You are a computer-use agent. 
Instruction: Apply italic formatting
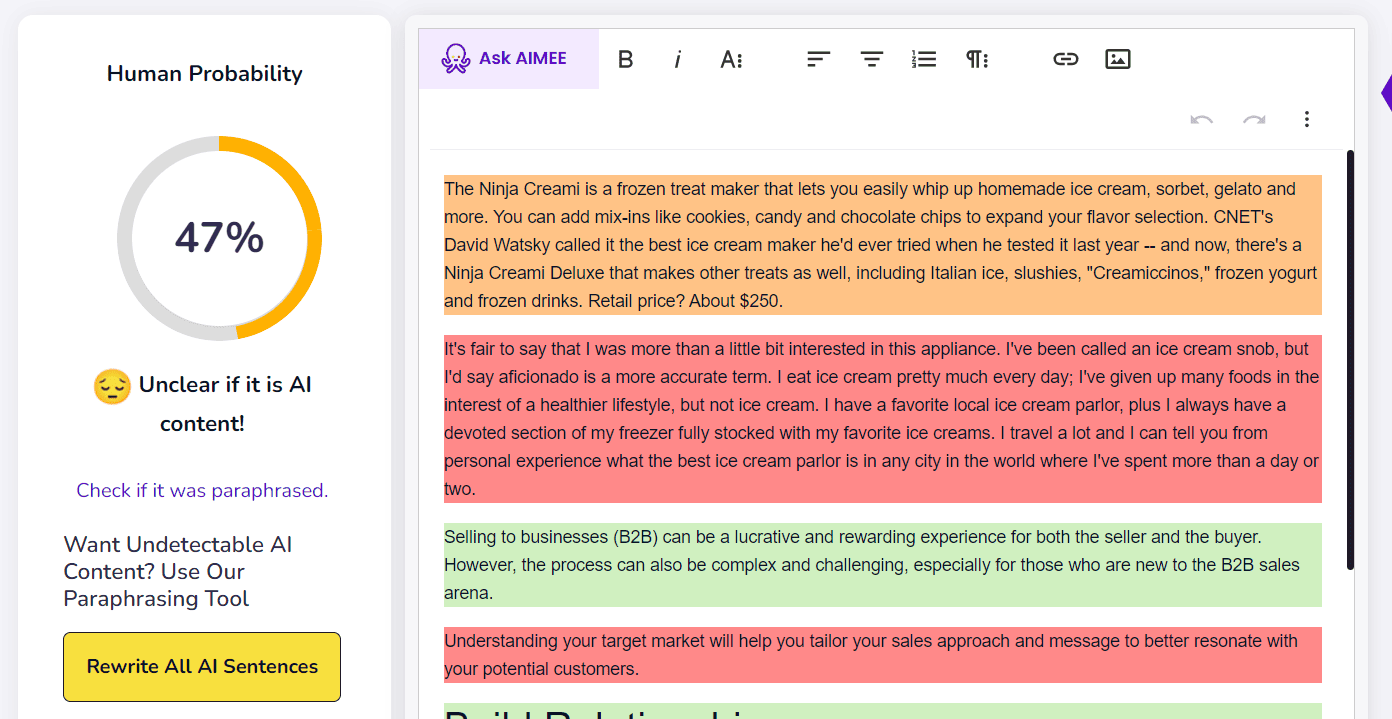(x=677, y=59)
